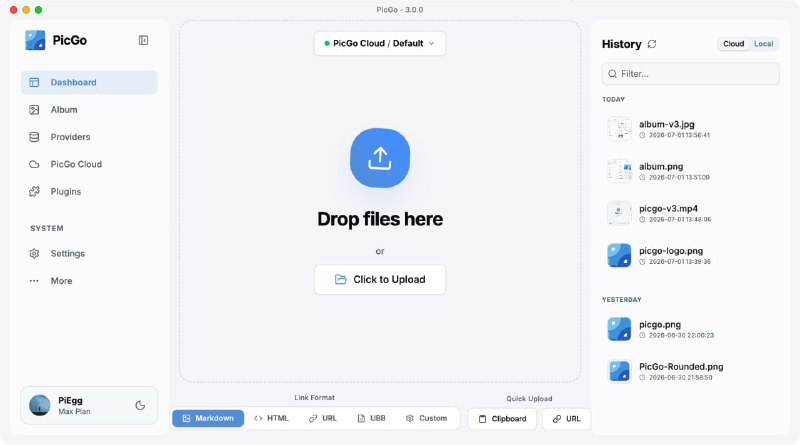Select UBB link format
800x445 pixels.
tap(371, 418)
